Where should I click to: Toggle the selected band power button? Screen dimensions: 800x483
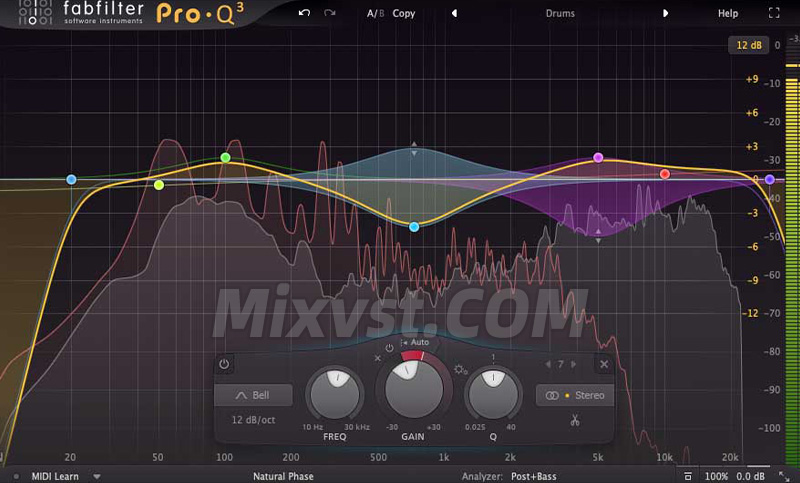pyautogui.click(x=224, y=365)
